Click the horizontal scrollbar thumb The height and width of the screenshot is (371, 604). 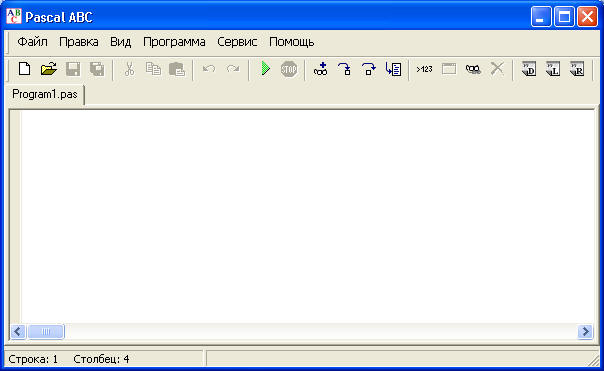(46, 331)
